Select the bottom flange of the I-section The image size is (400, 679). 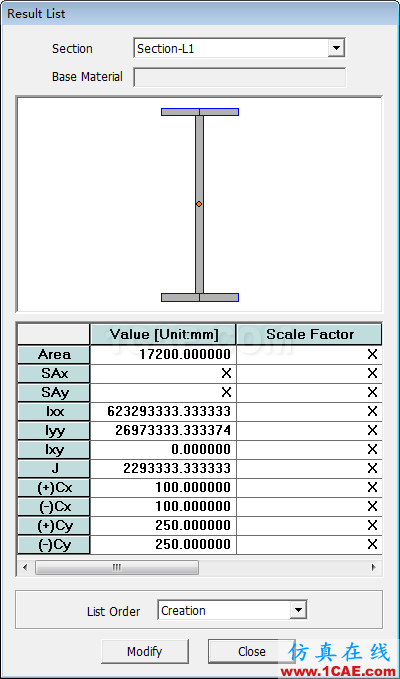click(200, 297)
